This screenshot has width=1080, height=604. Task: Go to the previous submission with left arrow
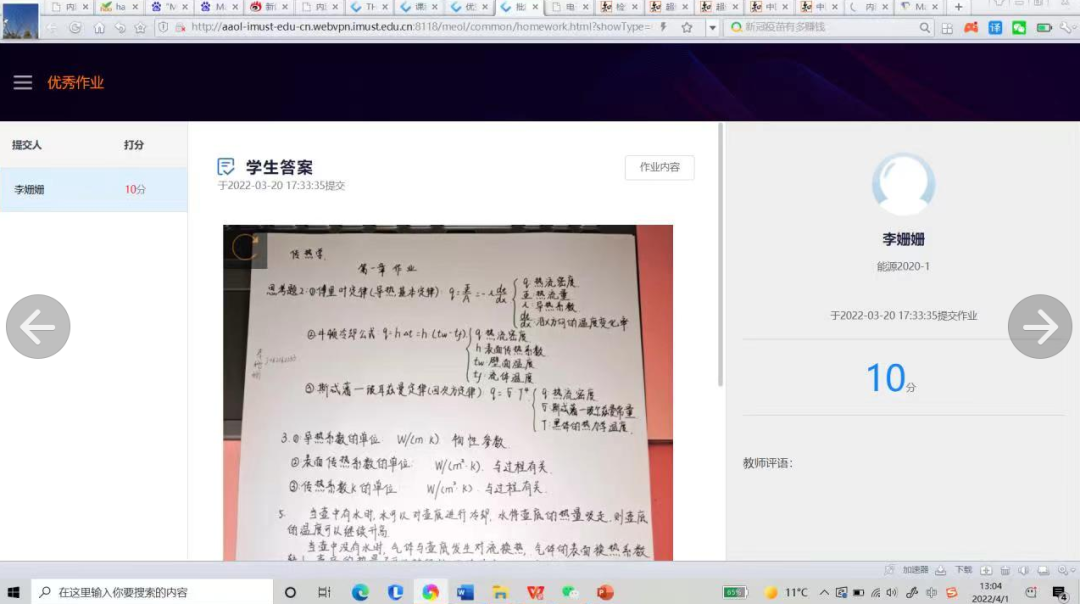(x=38, y=326)
